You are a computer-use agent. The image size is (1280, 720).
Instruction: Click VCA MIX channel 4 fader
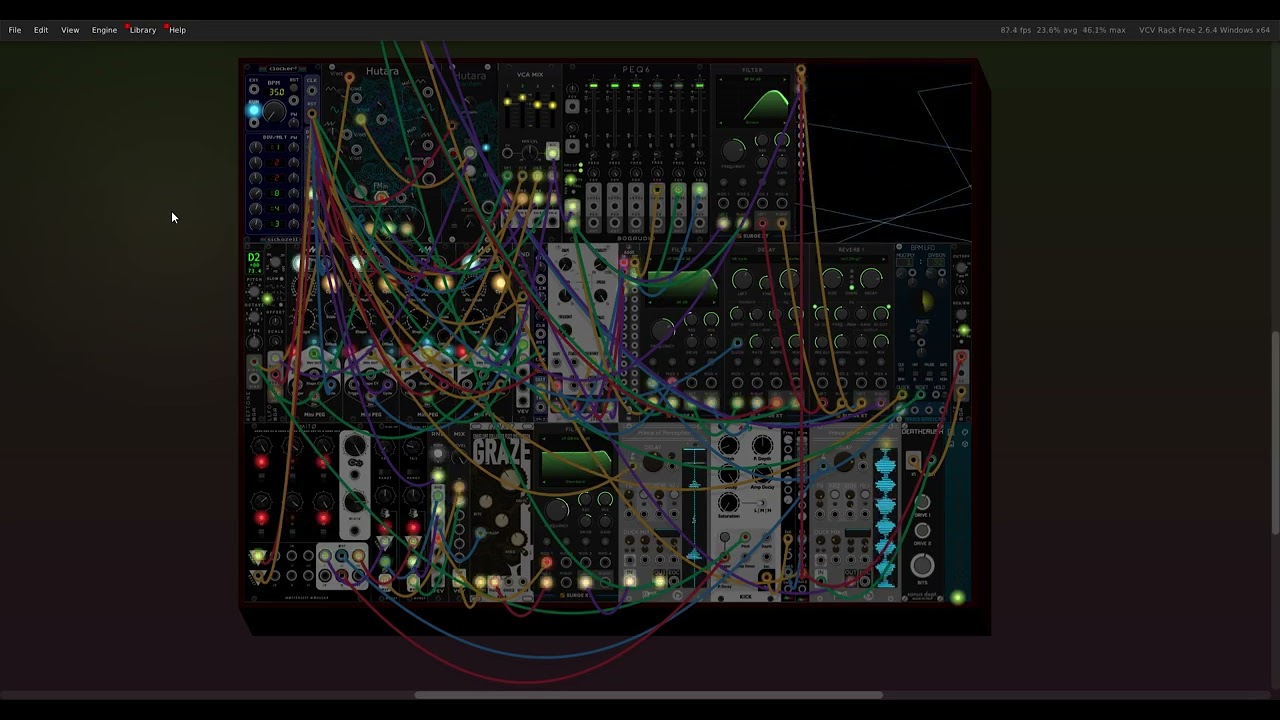pos(552,105)
